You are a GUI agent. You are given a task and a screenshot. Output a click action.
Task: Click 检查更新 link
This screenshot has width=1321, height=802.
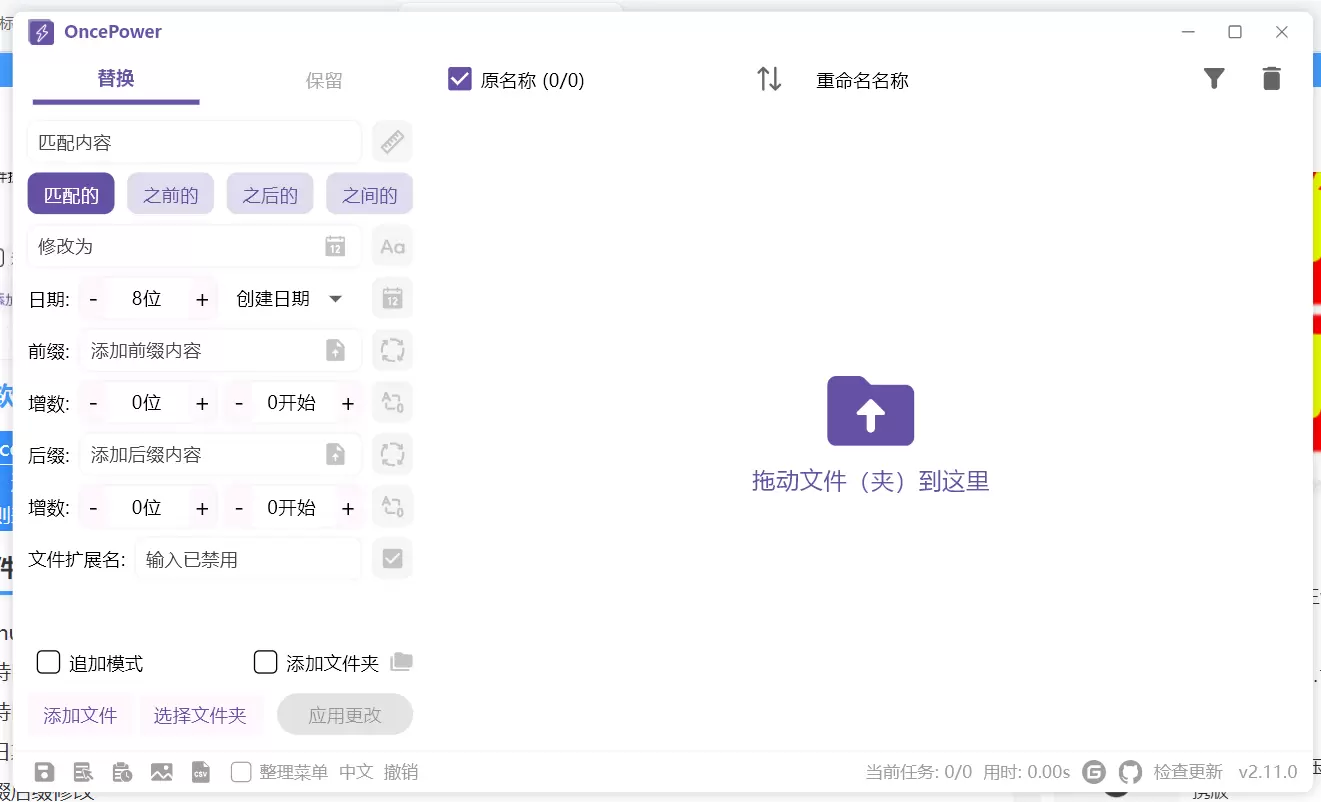pyautogui.click(x=1188, y=772)
